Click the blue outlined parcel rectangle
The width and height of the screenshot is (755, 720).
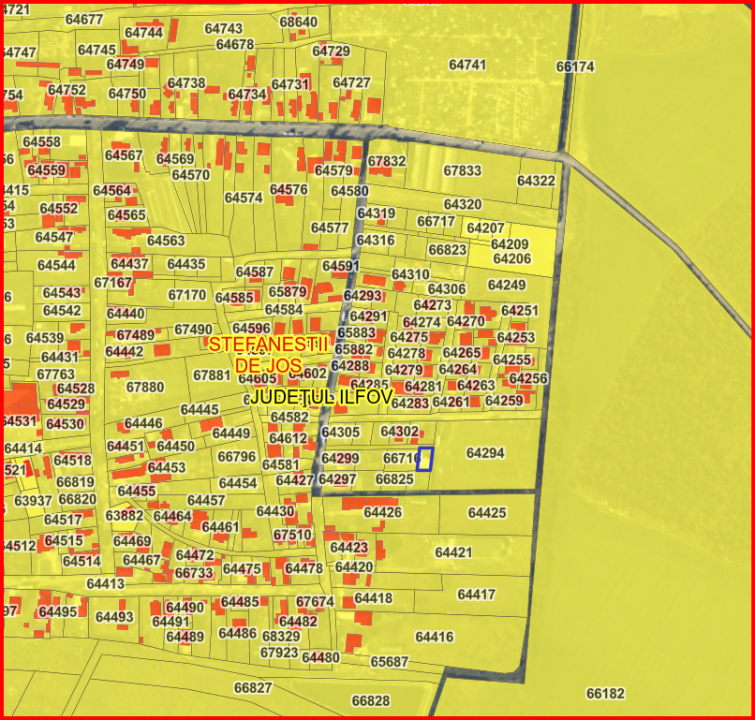425,459
